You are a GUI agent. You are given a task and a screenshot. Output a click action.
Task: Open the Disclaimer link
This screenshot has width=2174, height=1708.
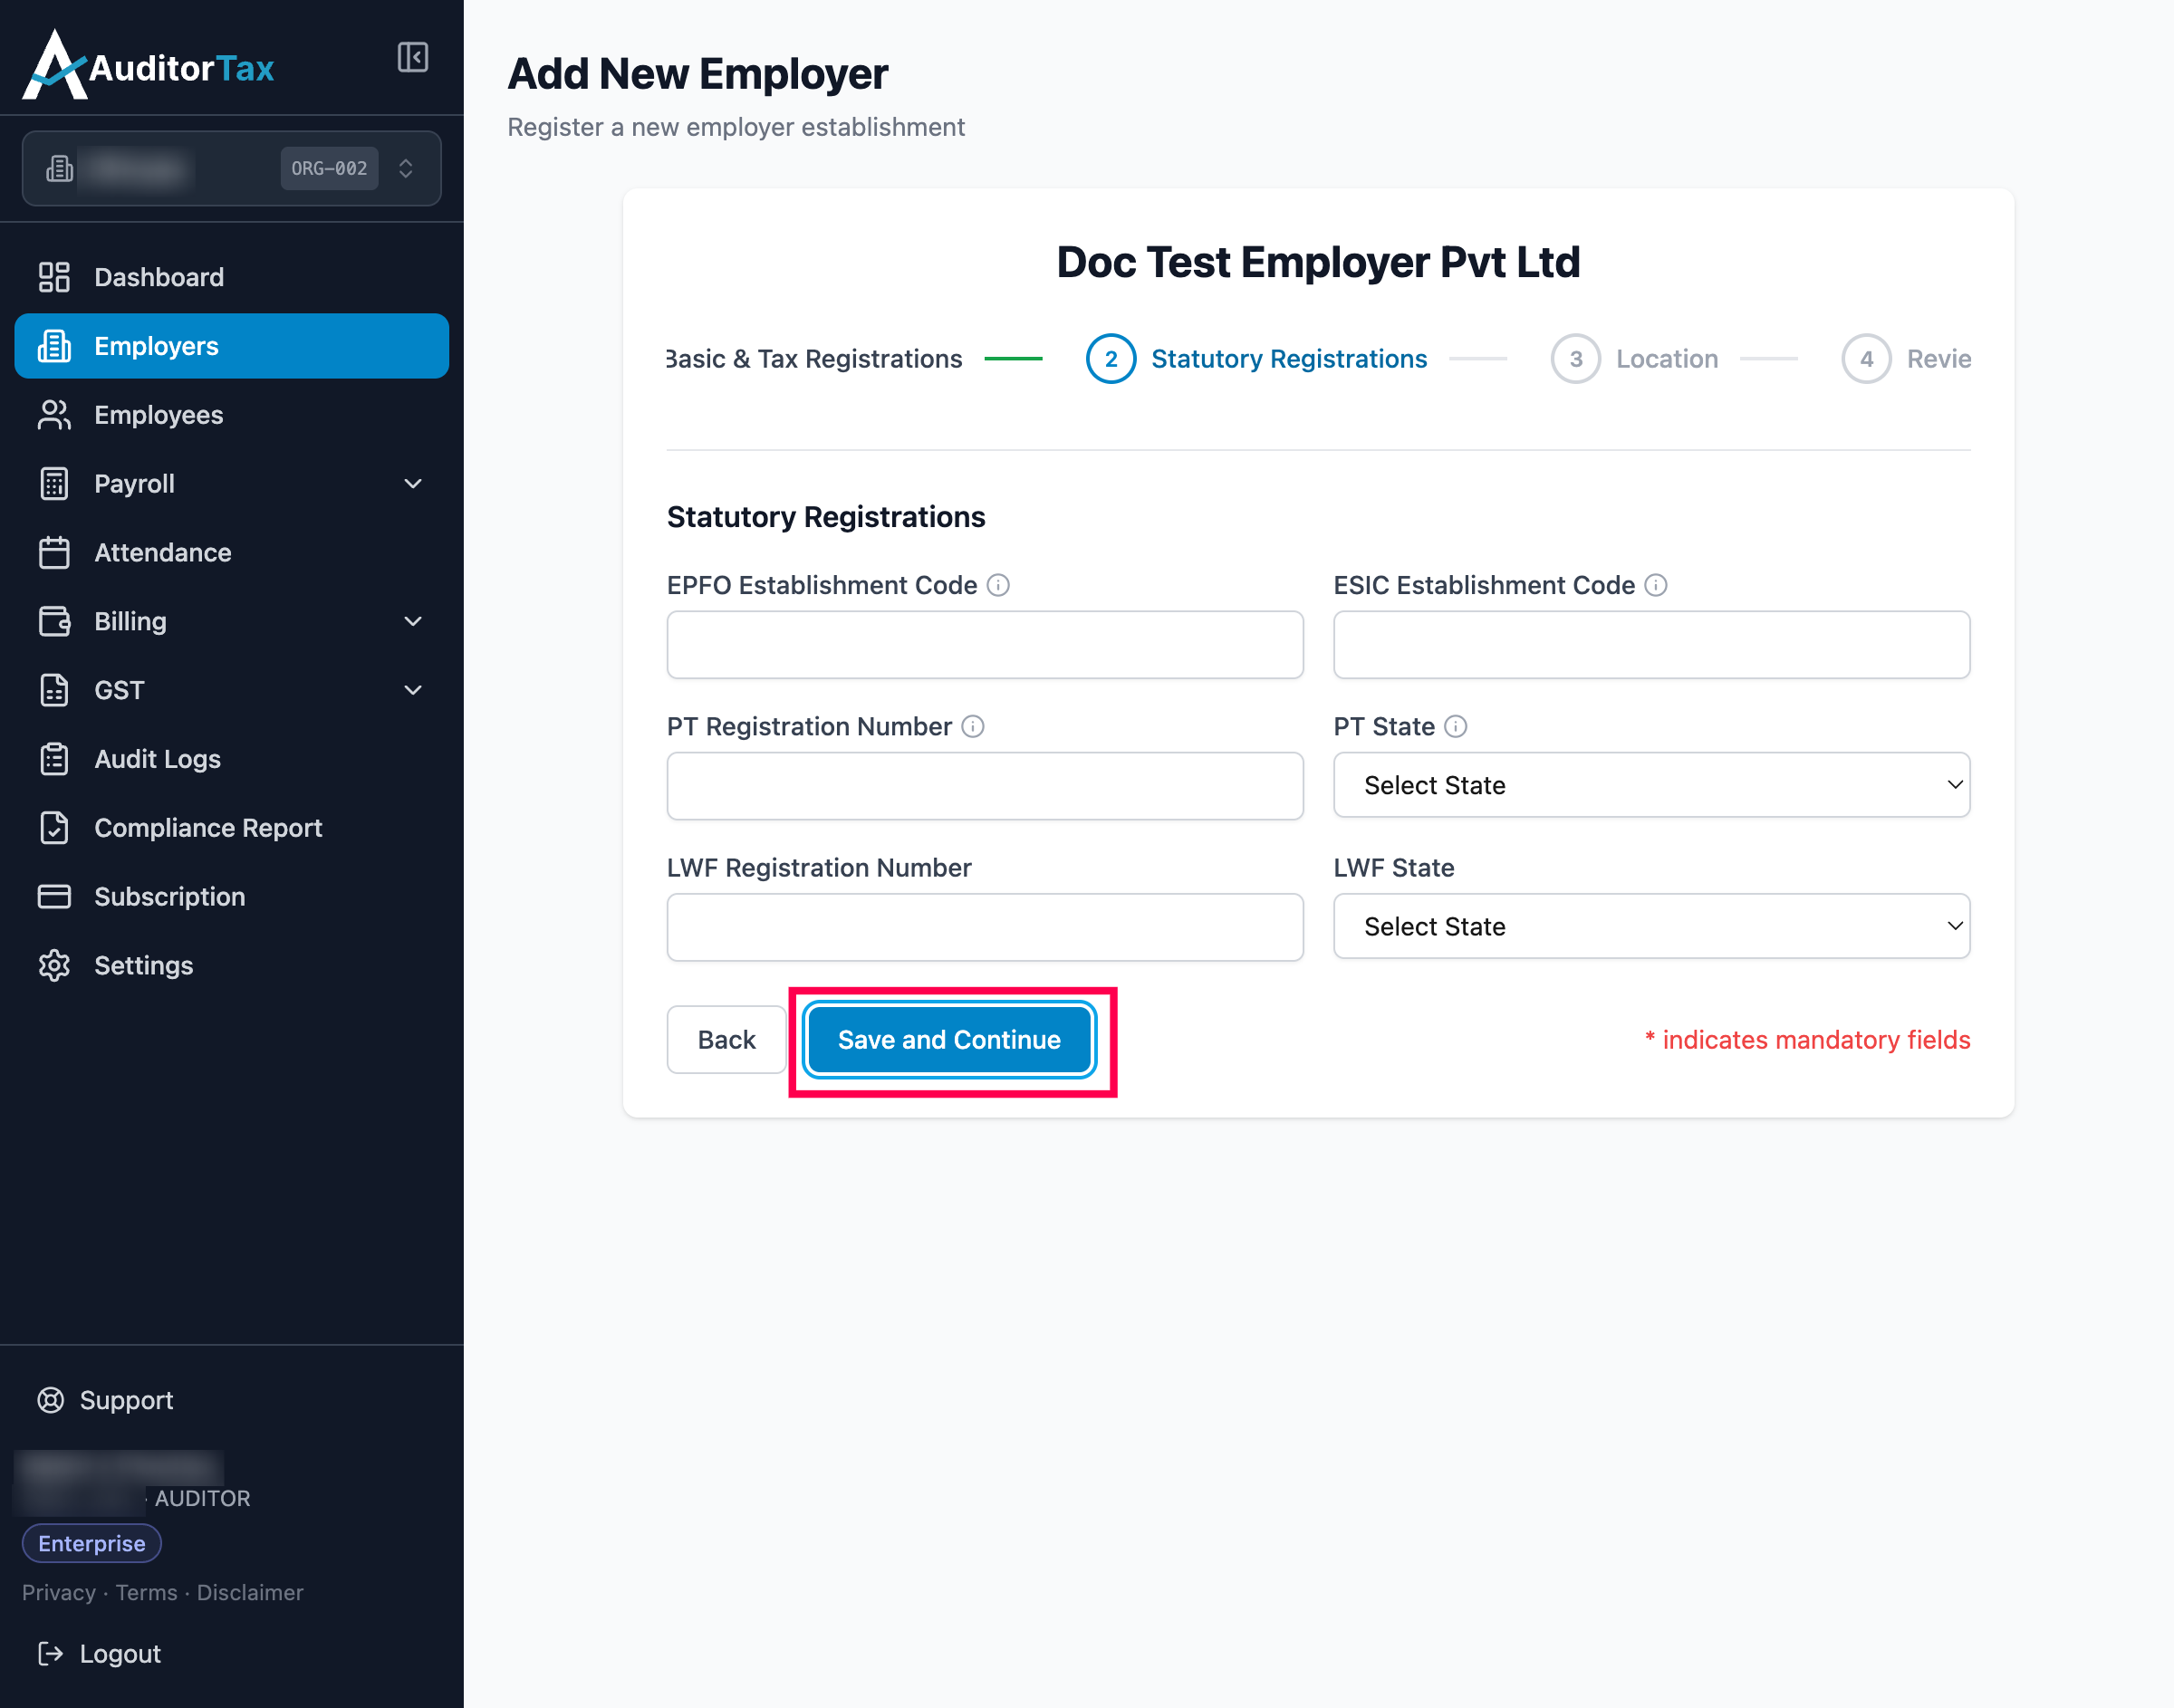(x=250, y=1593)
